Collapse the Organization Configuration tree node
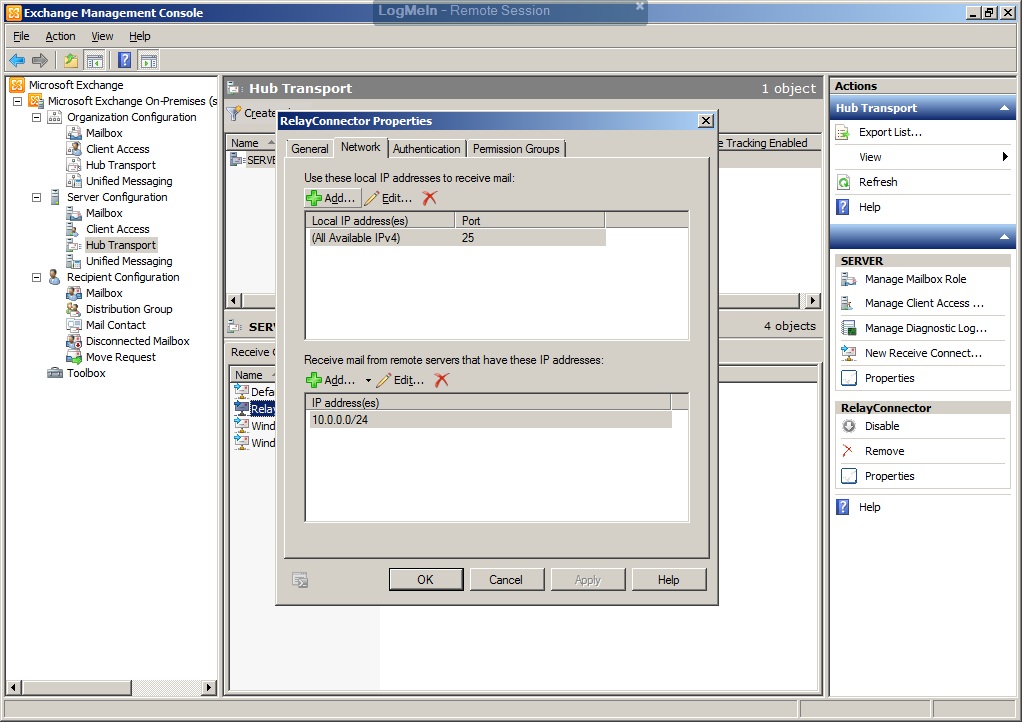Viewport: 1022px width, 722px height. click(36, 117)
